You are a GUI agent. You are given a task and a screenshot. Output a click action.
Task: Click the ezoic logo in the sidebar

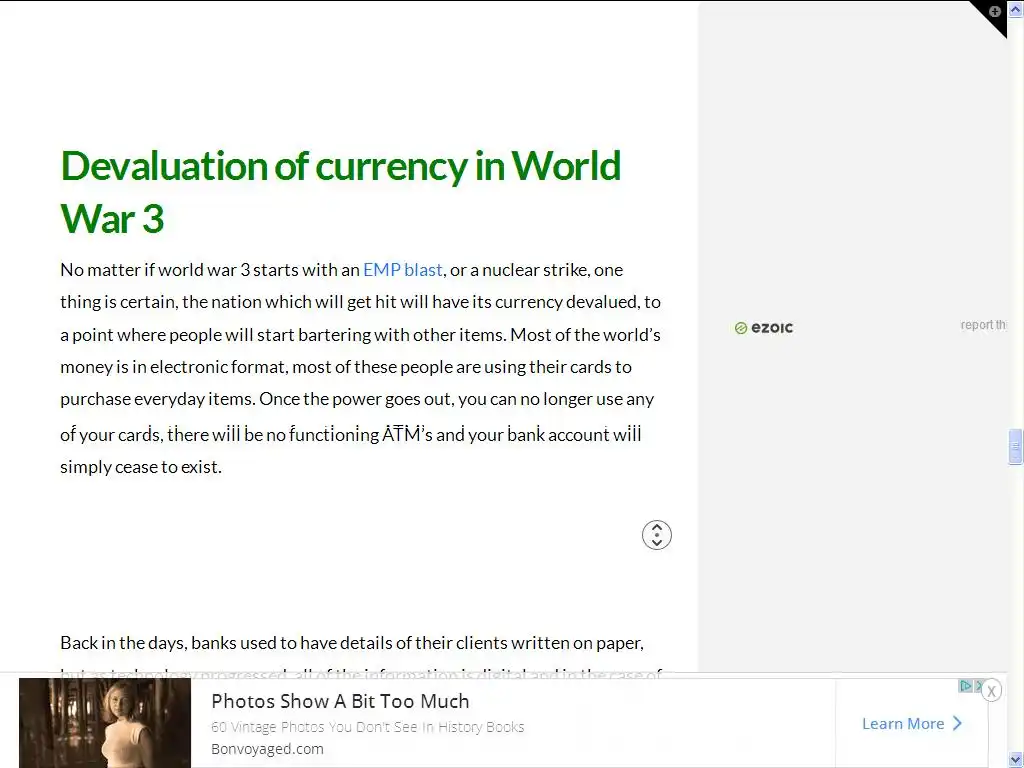point(763,328)
